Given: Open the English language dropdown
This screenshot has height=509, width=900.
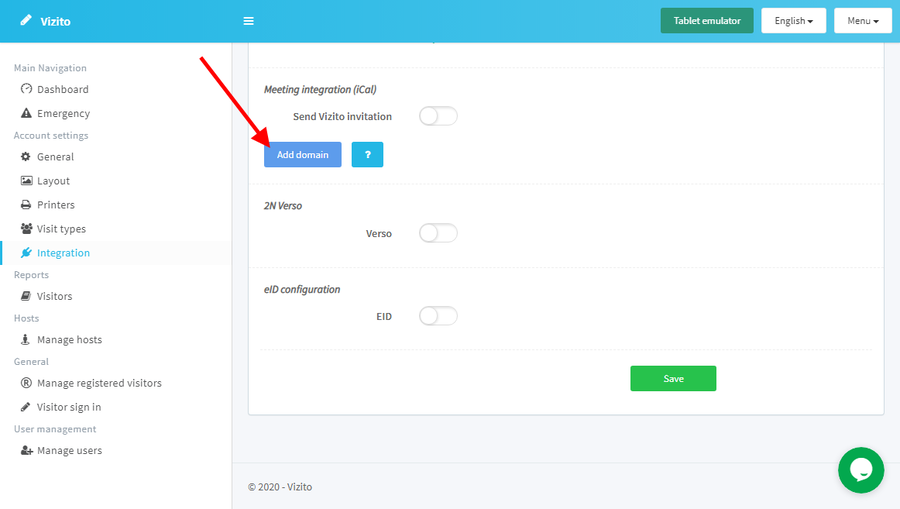Looking at the screenshot, I should click(x=793, y=21).
